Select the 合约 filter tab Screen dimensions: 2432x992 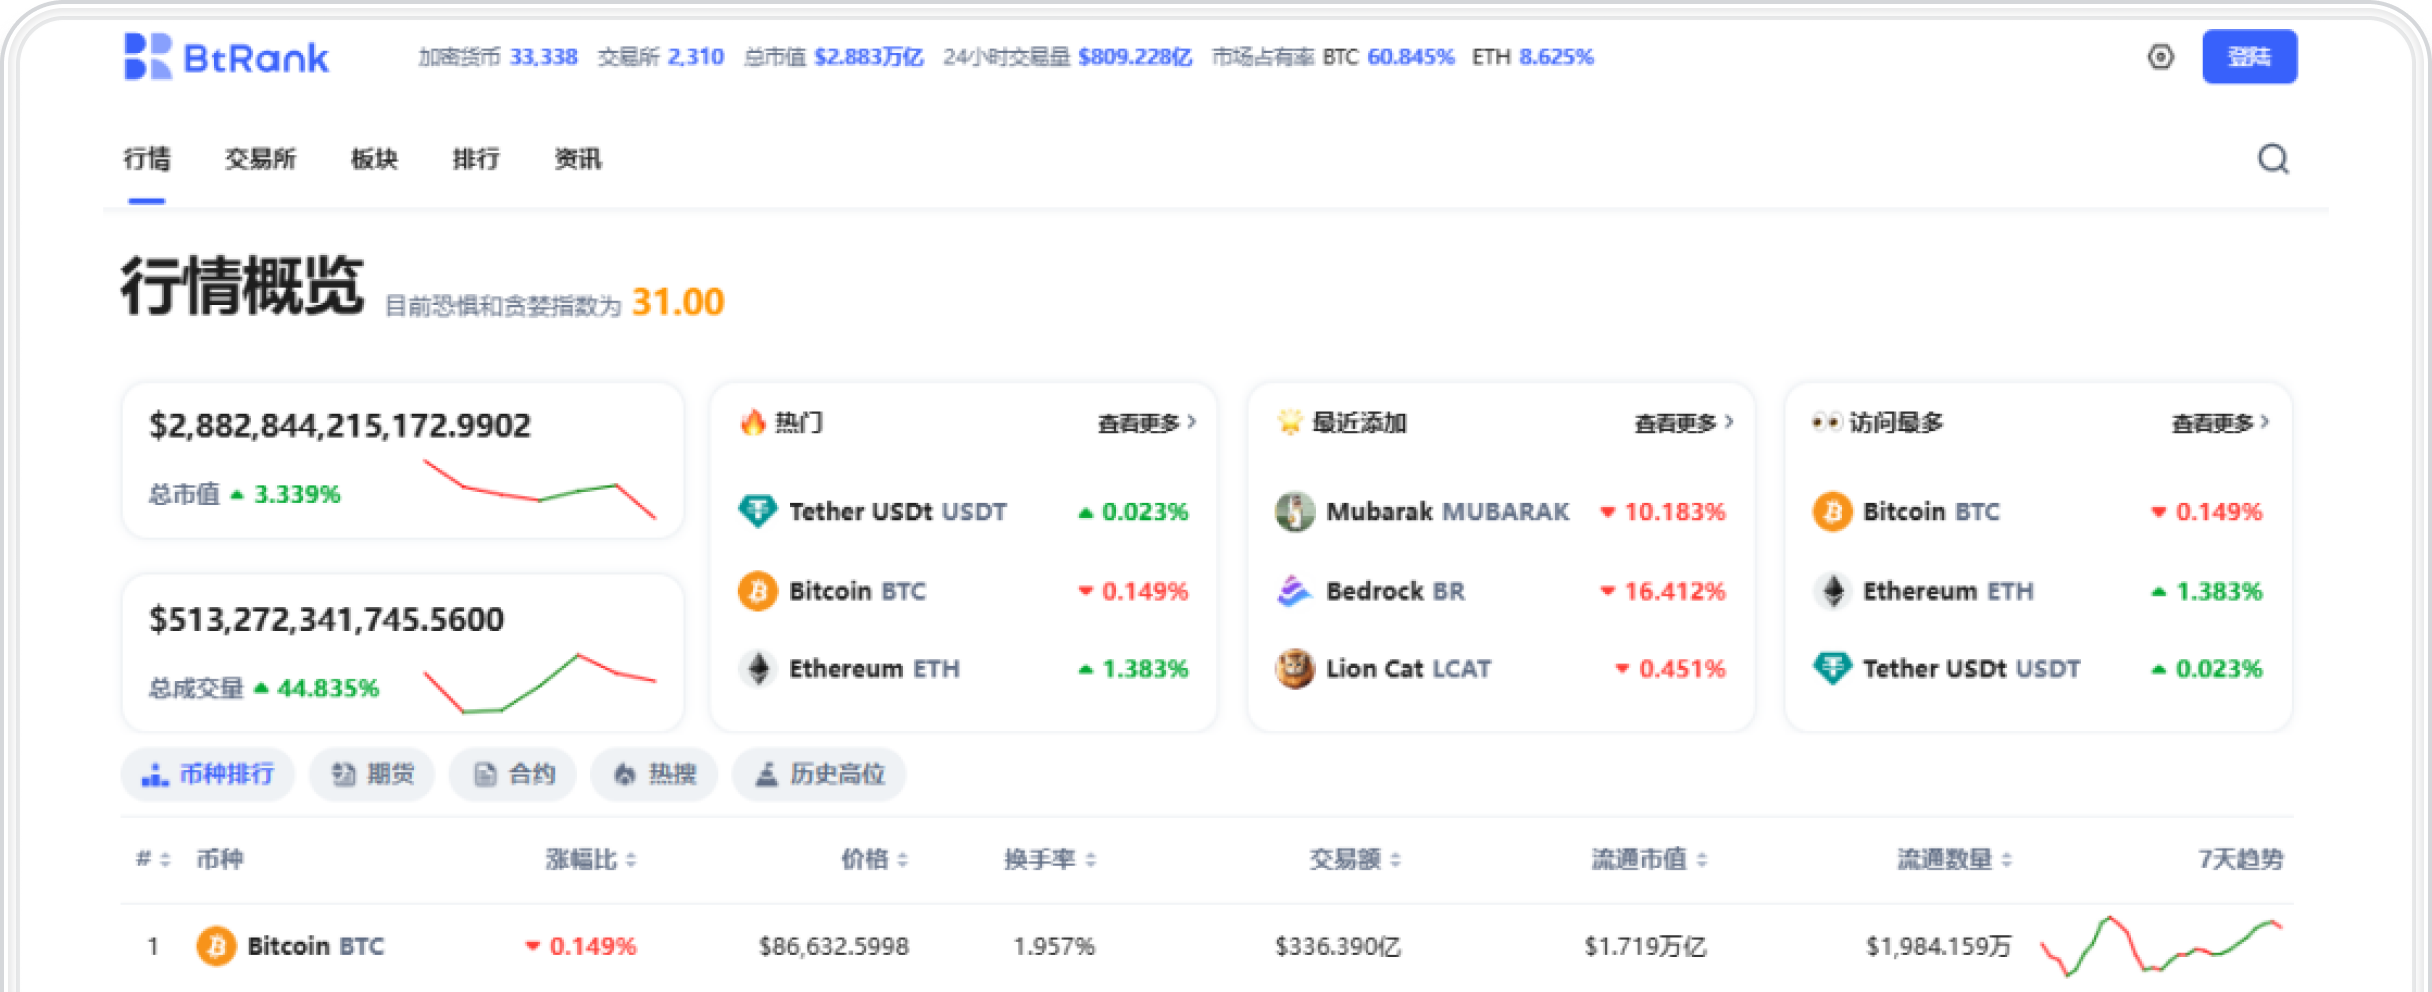click(513, 774)
